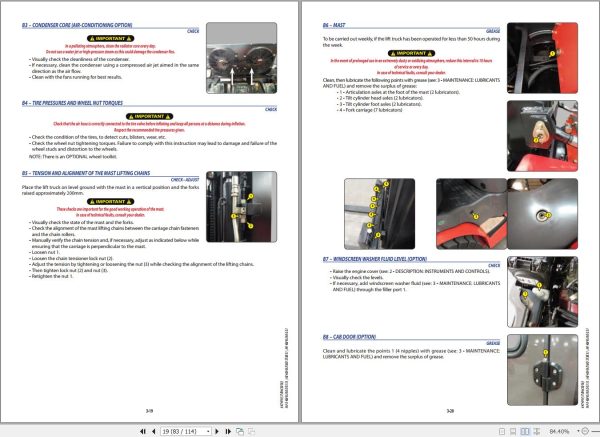Screen dimensions: 600x437
Task: Switch to single page view
Action: tap(502, 431)
